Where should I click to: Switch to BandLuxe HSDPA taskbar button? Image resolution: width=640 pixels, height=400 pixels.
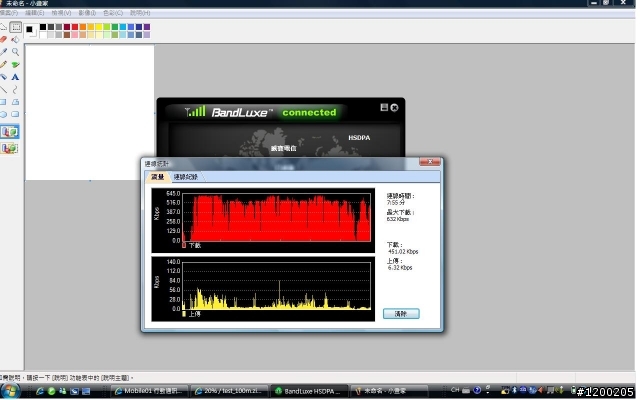point(309,391)
